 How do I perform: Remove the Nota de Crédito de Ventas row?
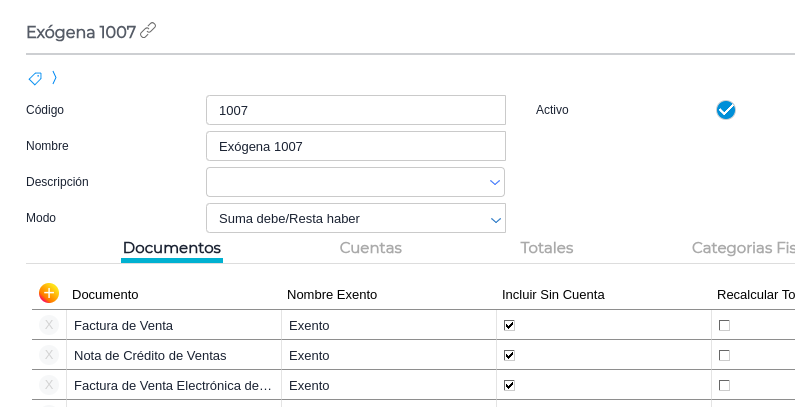[49, 355]
